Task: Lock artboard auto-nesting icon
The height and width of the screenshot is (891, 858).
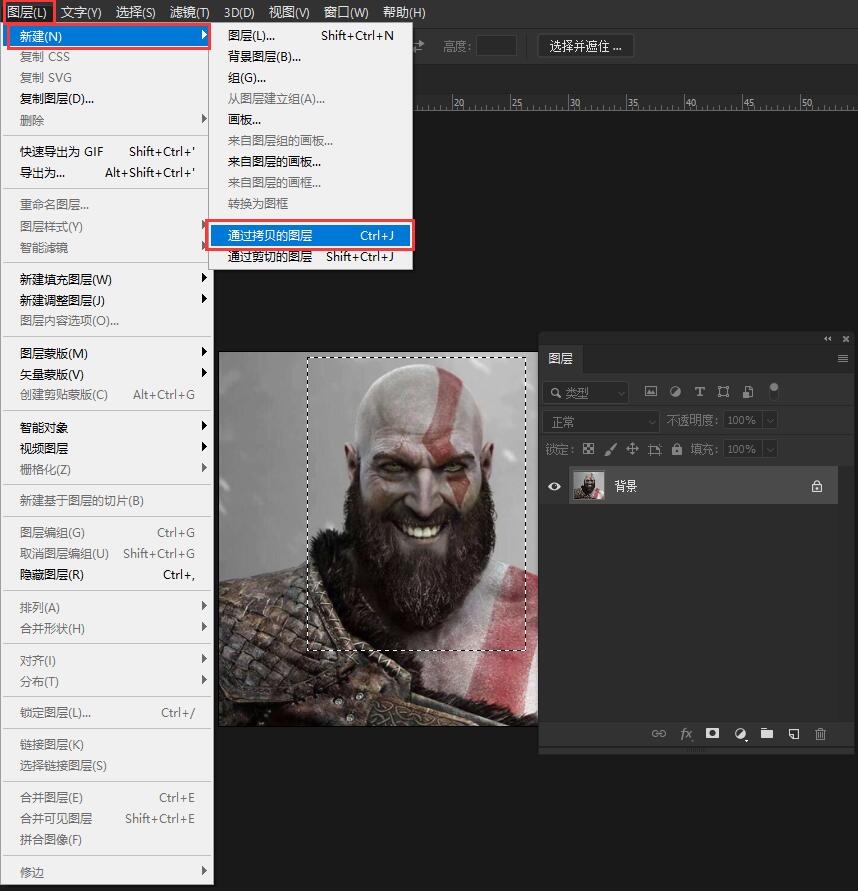Action: click(655, 449)
